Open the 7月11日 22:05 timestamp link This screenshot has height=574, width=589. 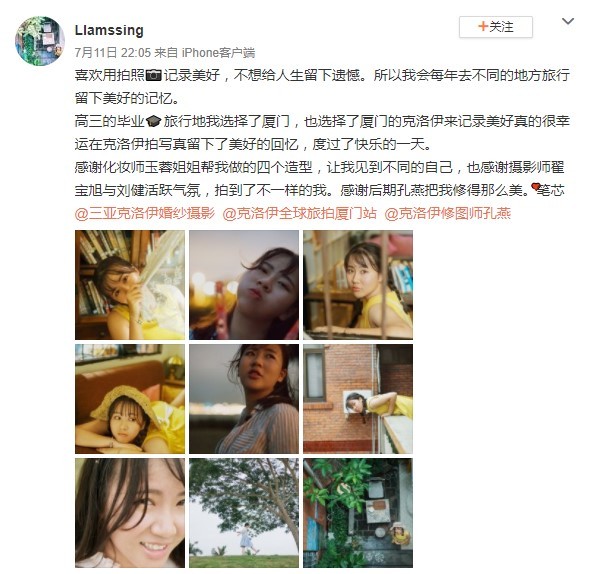tap(113, 53)
